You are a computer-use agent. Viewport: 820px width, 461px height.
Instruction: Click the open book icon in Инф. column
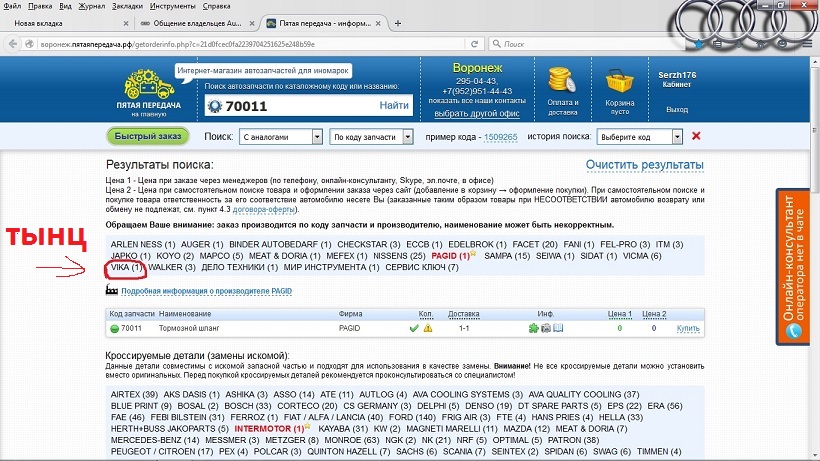click(x=559, y=328)
